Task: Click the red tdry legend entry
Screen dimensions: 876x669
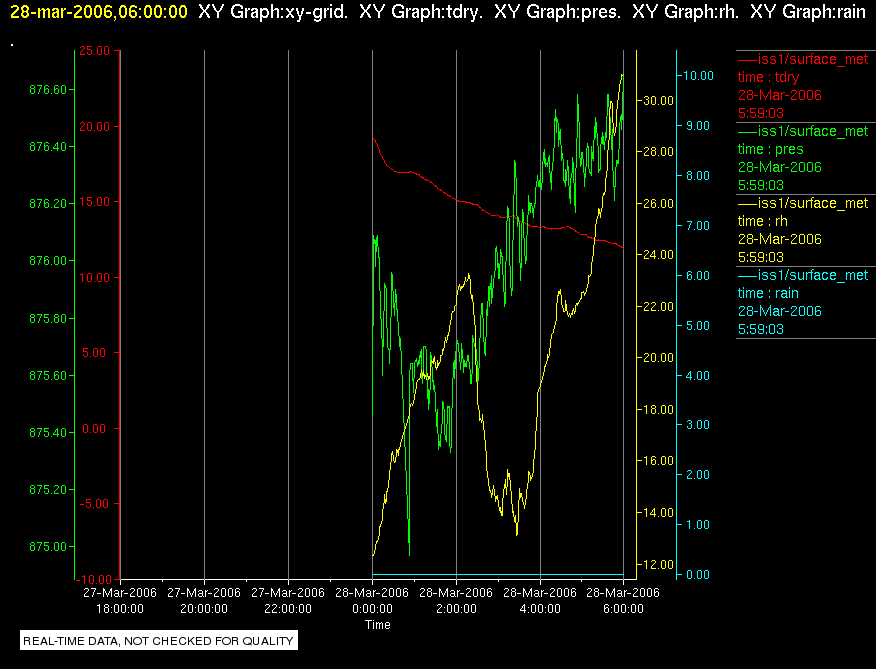Action: click(x=806, y=86)
